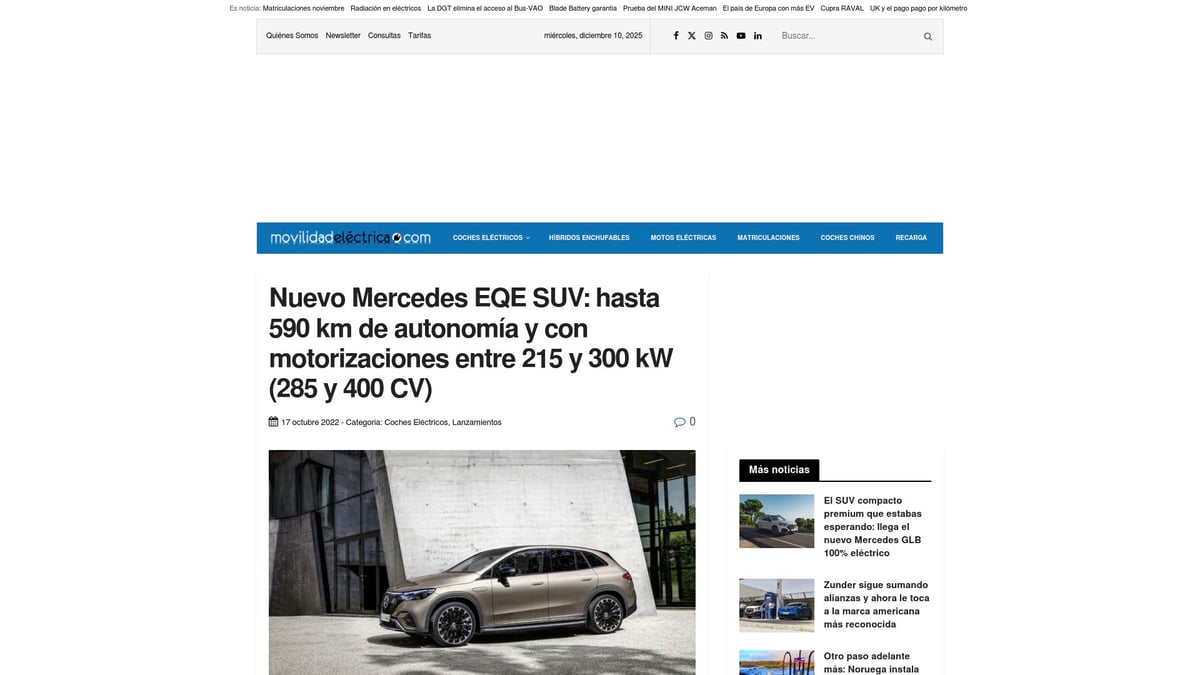The image size is (1200, 675).
Task: Open the Instagram profile icon
Action: click(x=708, y=35)
